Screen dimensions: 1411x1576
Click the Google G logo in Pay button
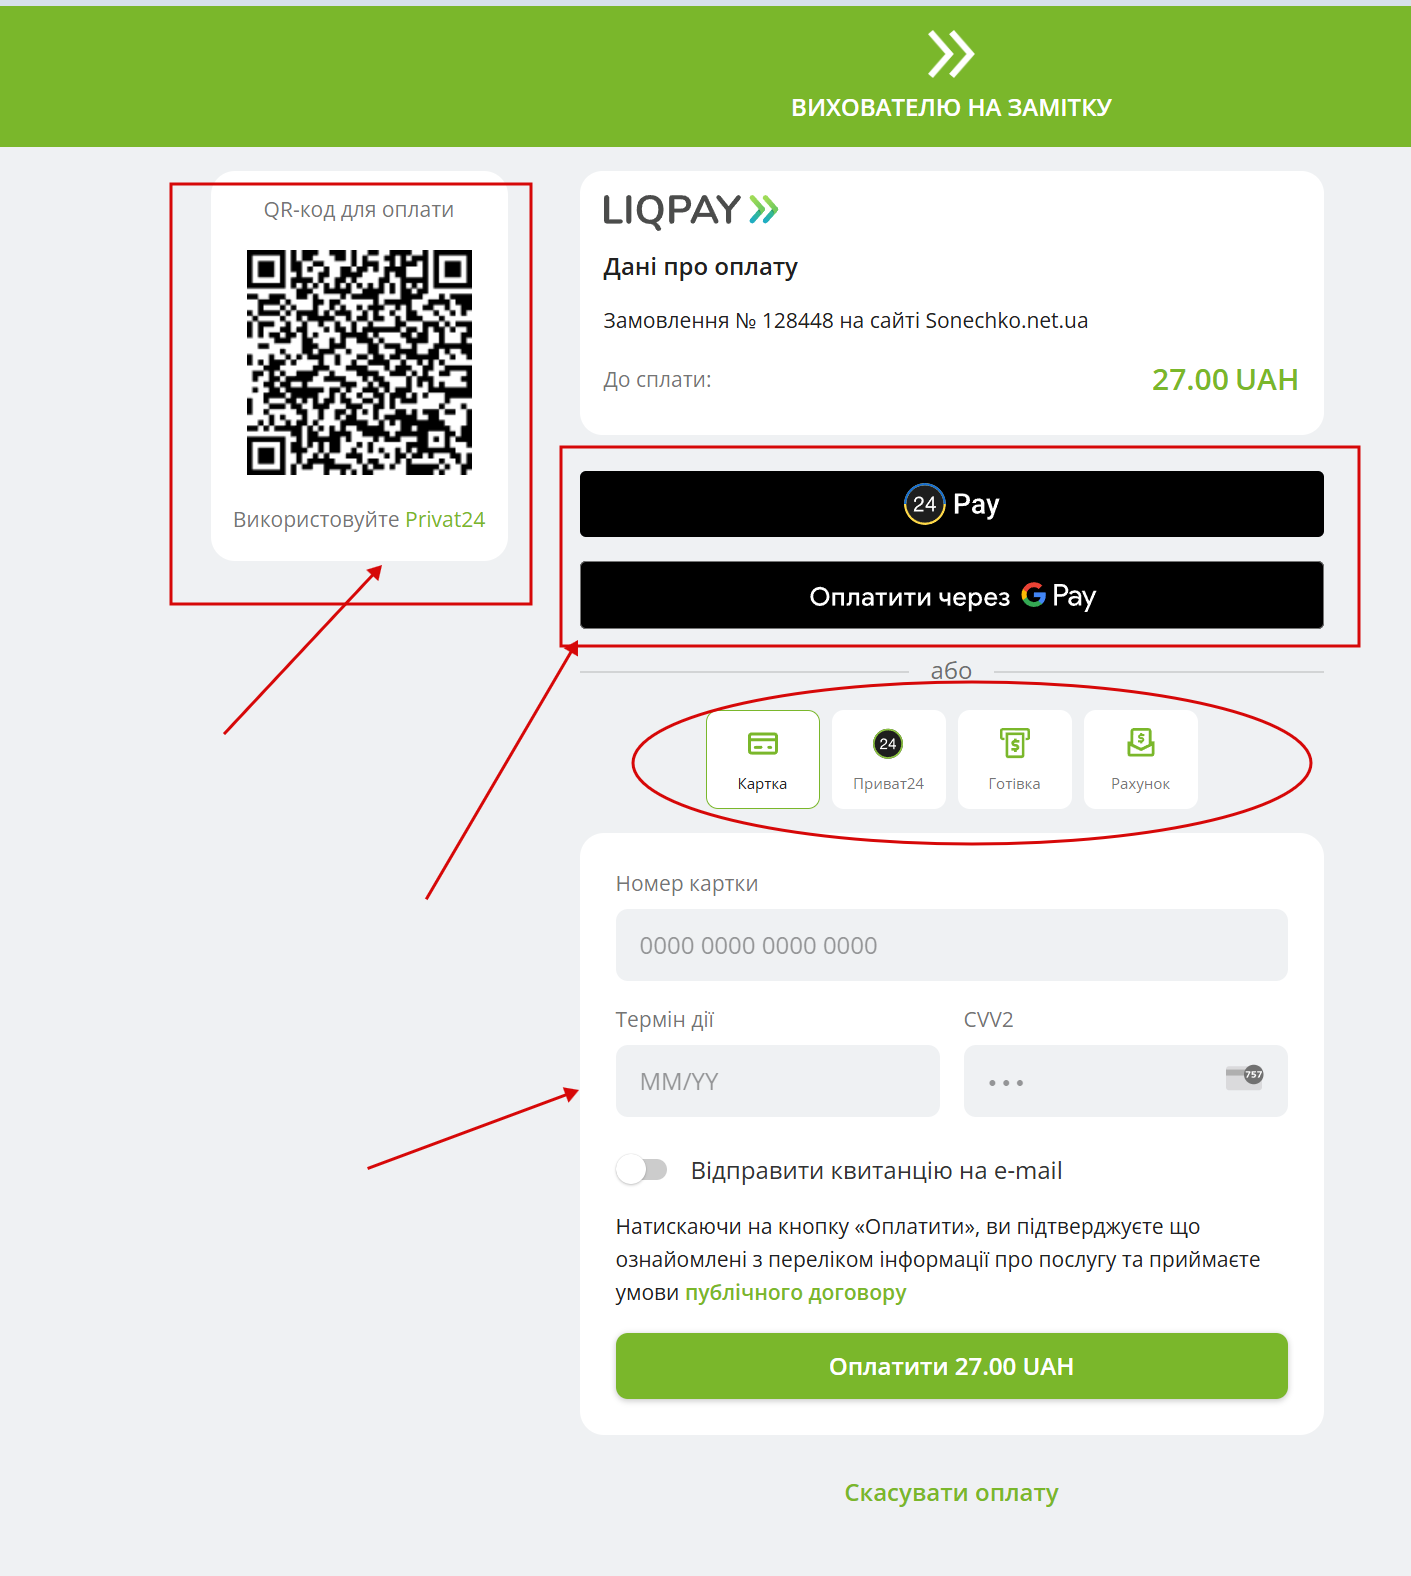(x=1033, y=595)
